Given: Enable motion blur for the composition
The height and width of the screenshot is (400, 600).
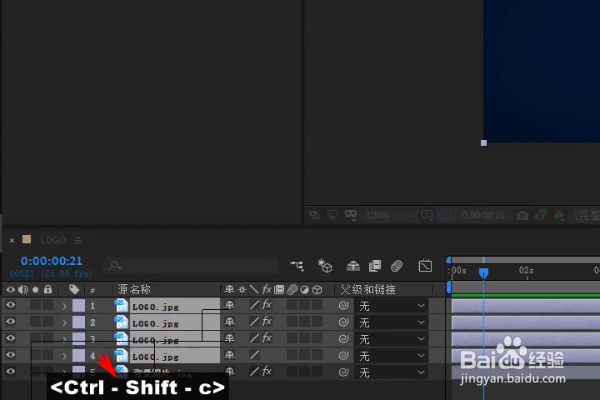Looking at the screenshot, I should 397,266.
